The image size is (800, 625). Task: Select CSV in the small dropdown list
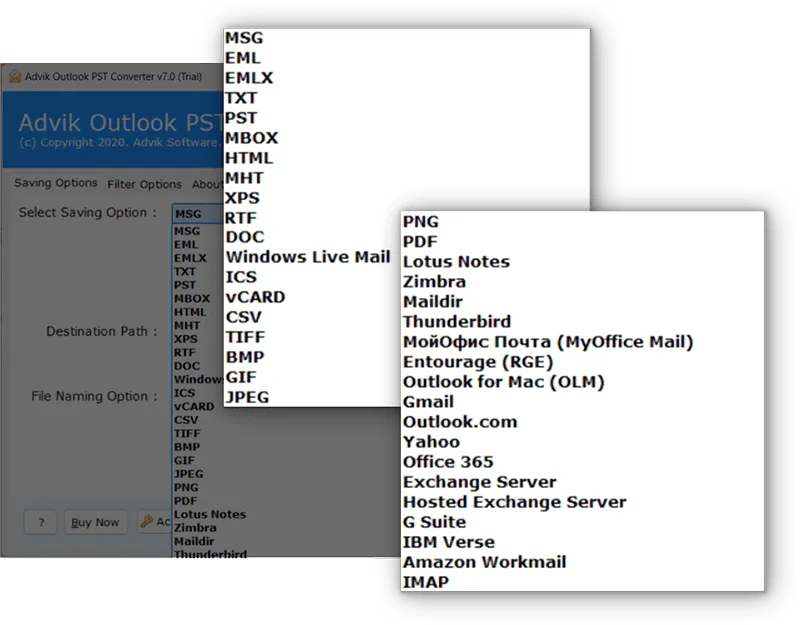tap(186, 420)
